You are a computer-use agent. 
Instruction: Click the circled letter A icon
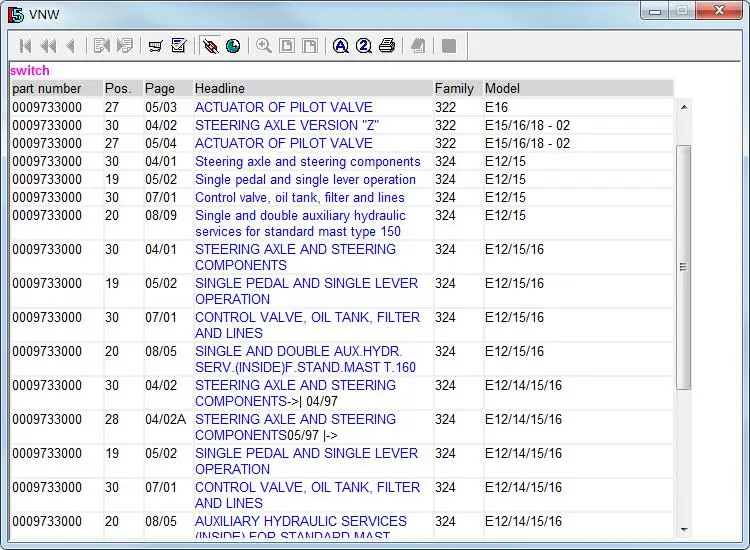(341, 46)
